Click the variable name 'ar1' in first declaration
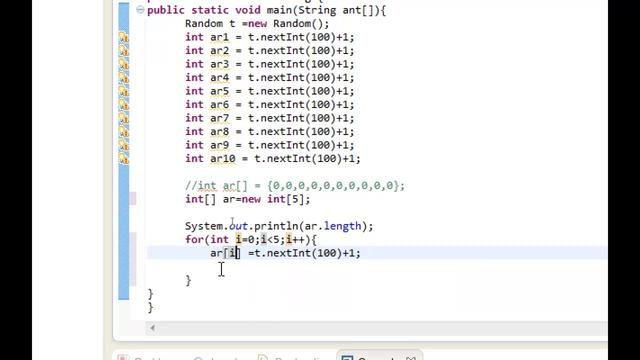Viewport: 640px width, 360px height. [220, 38]
